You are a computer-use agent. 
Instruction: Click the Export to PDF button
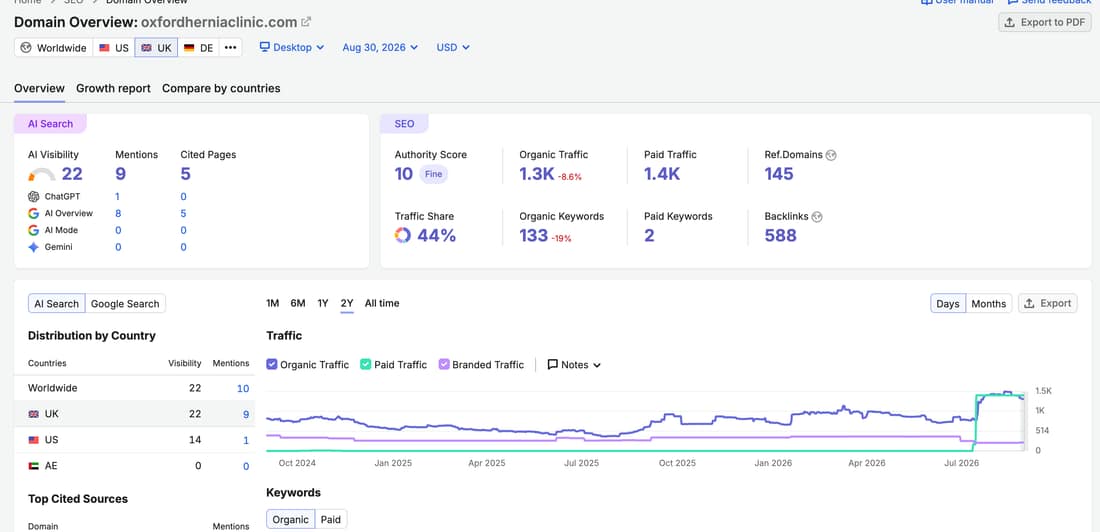point(1045,22)
